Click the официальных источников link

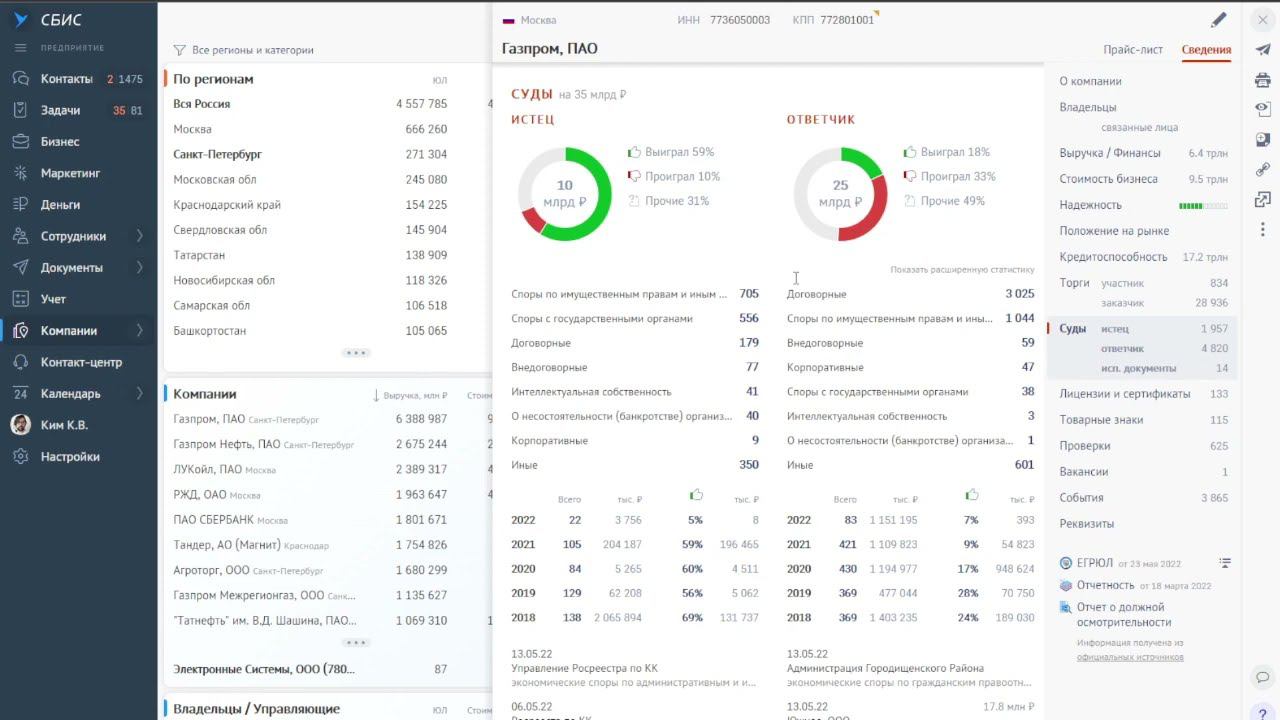pyautogui.click(x=1130, y=657)
